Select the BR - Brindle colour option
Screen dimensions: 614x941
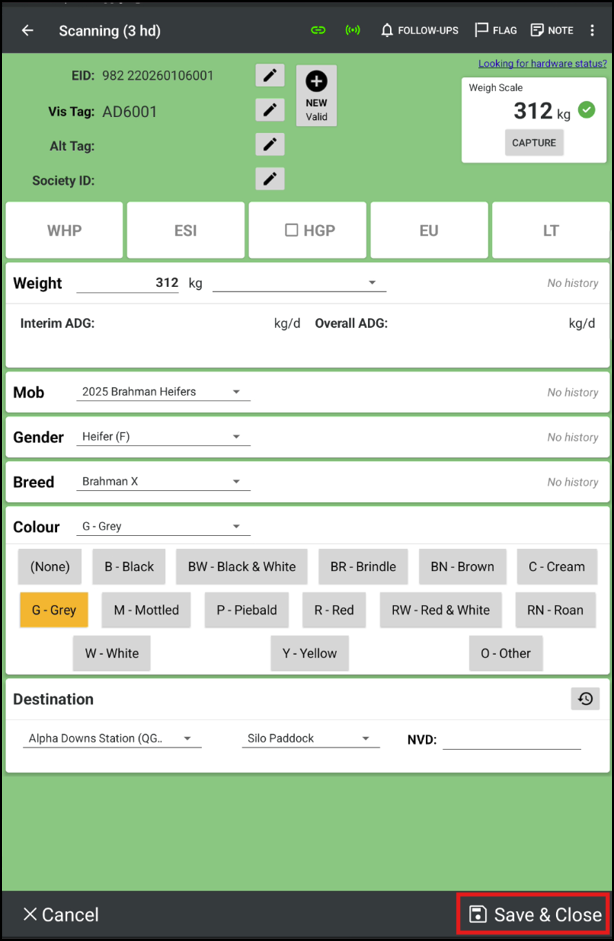[363, 566]
